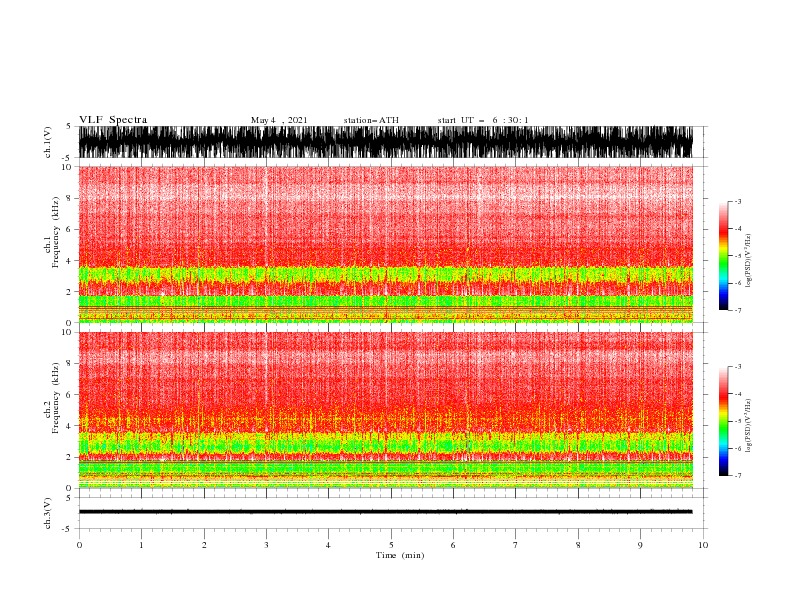Screen dimensions: 792x612
Task: Click inside the ch.2 spectrogram plot
Action: 385,410
